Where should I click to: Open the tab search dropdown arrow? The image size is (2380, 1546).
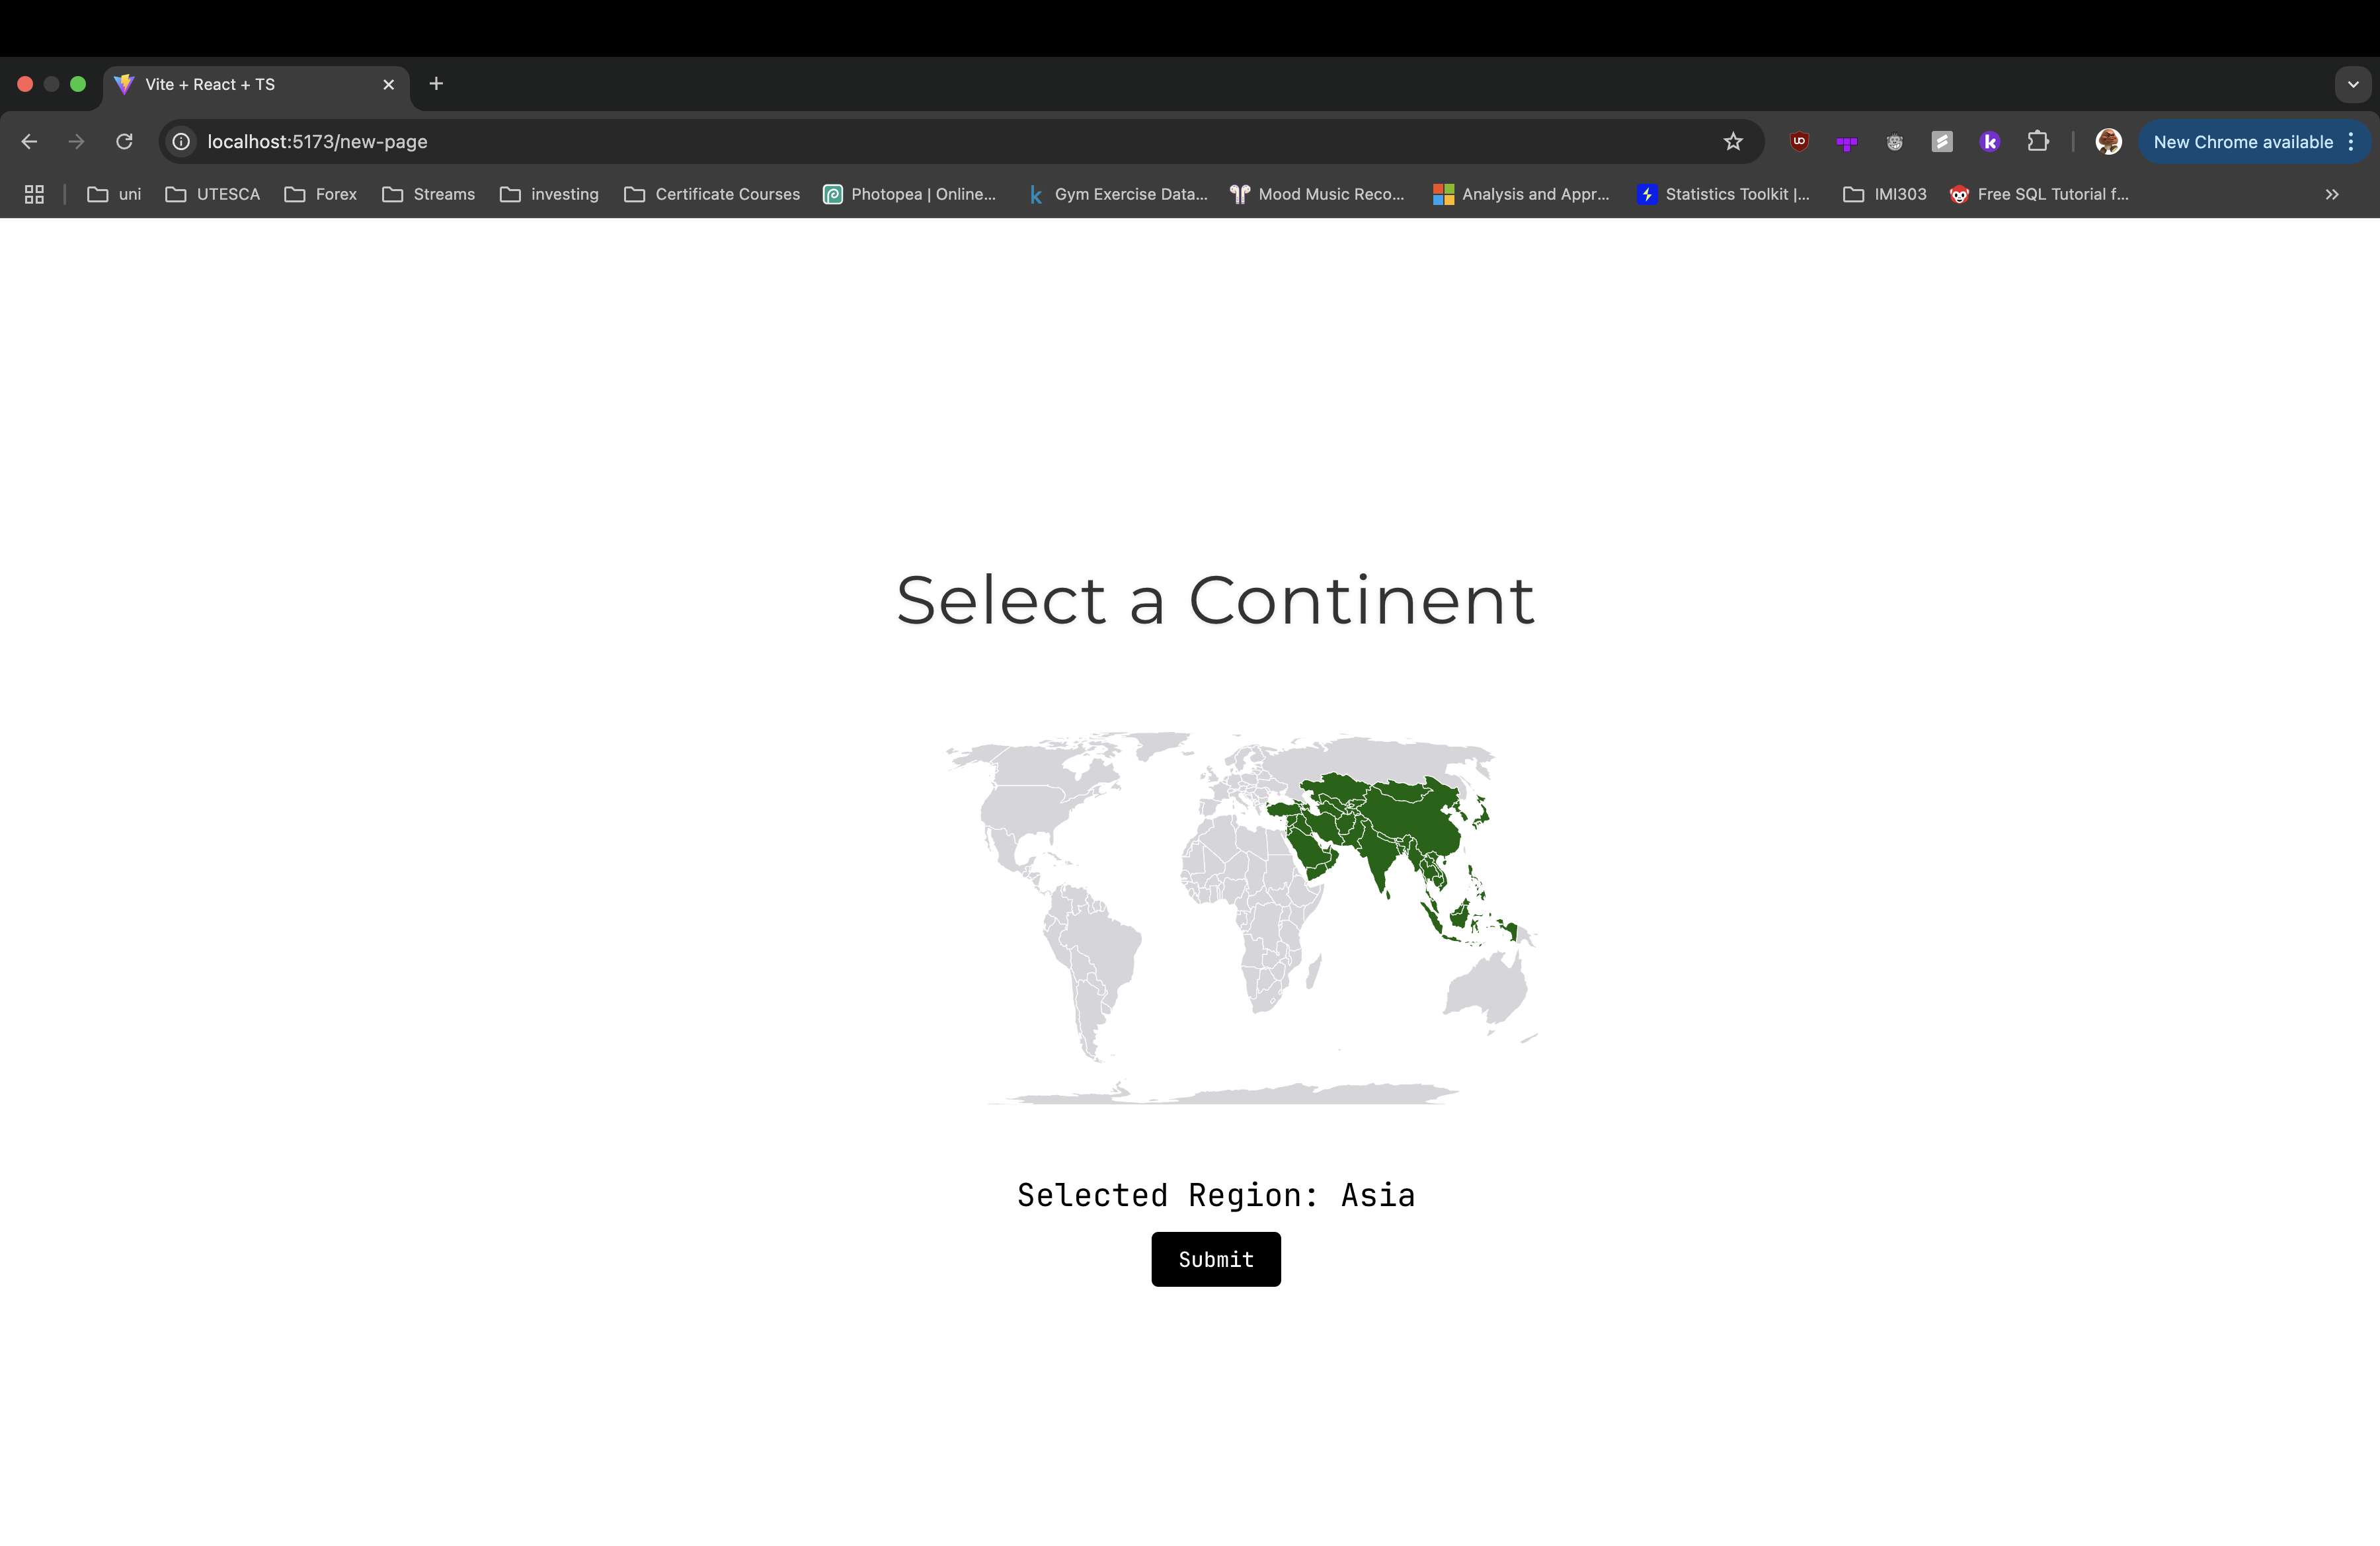coord(2353,84)
